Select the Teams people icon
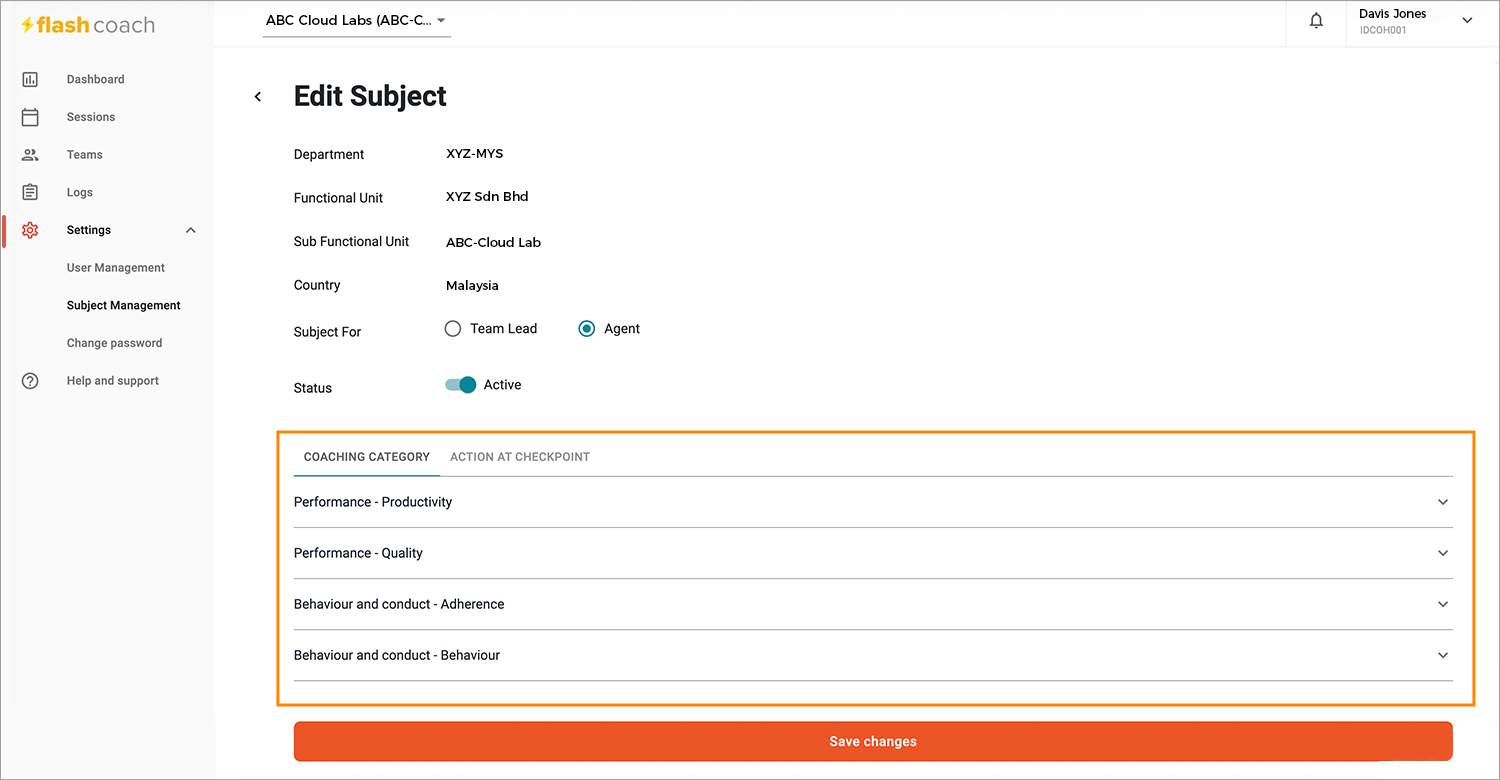Viewport: 1500px width, 780px height. click(x=30, y=155)
